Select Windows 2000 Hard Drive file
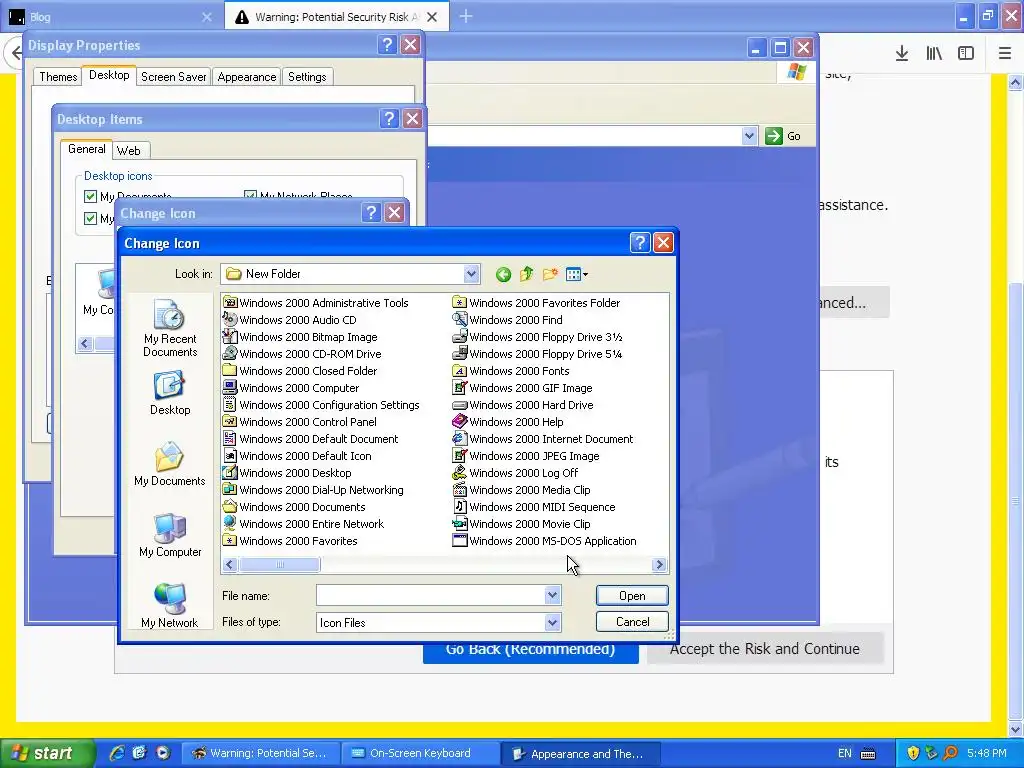The width and height of the screenshot is (1024, 768). click(523, 404)
